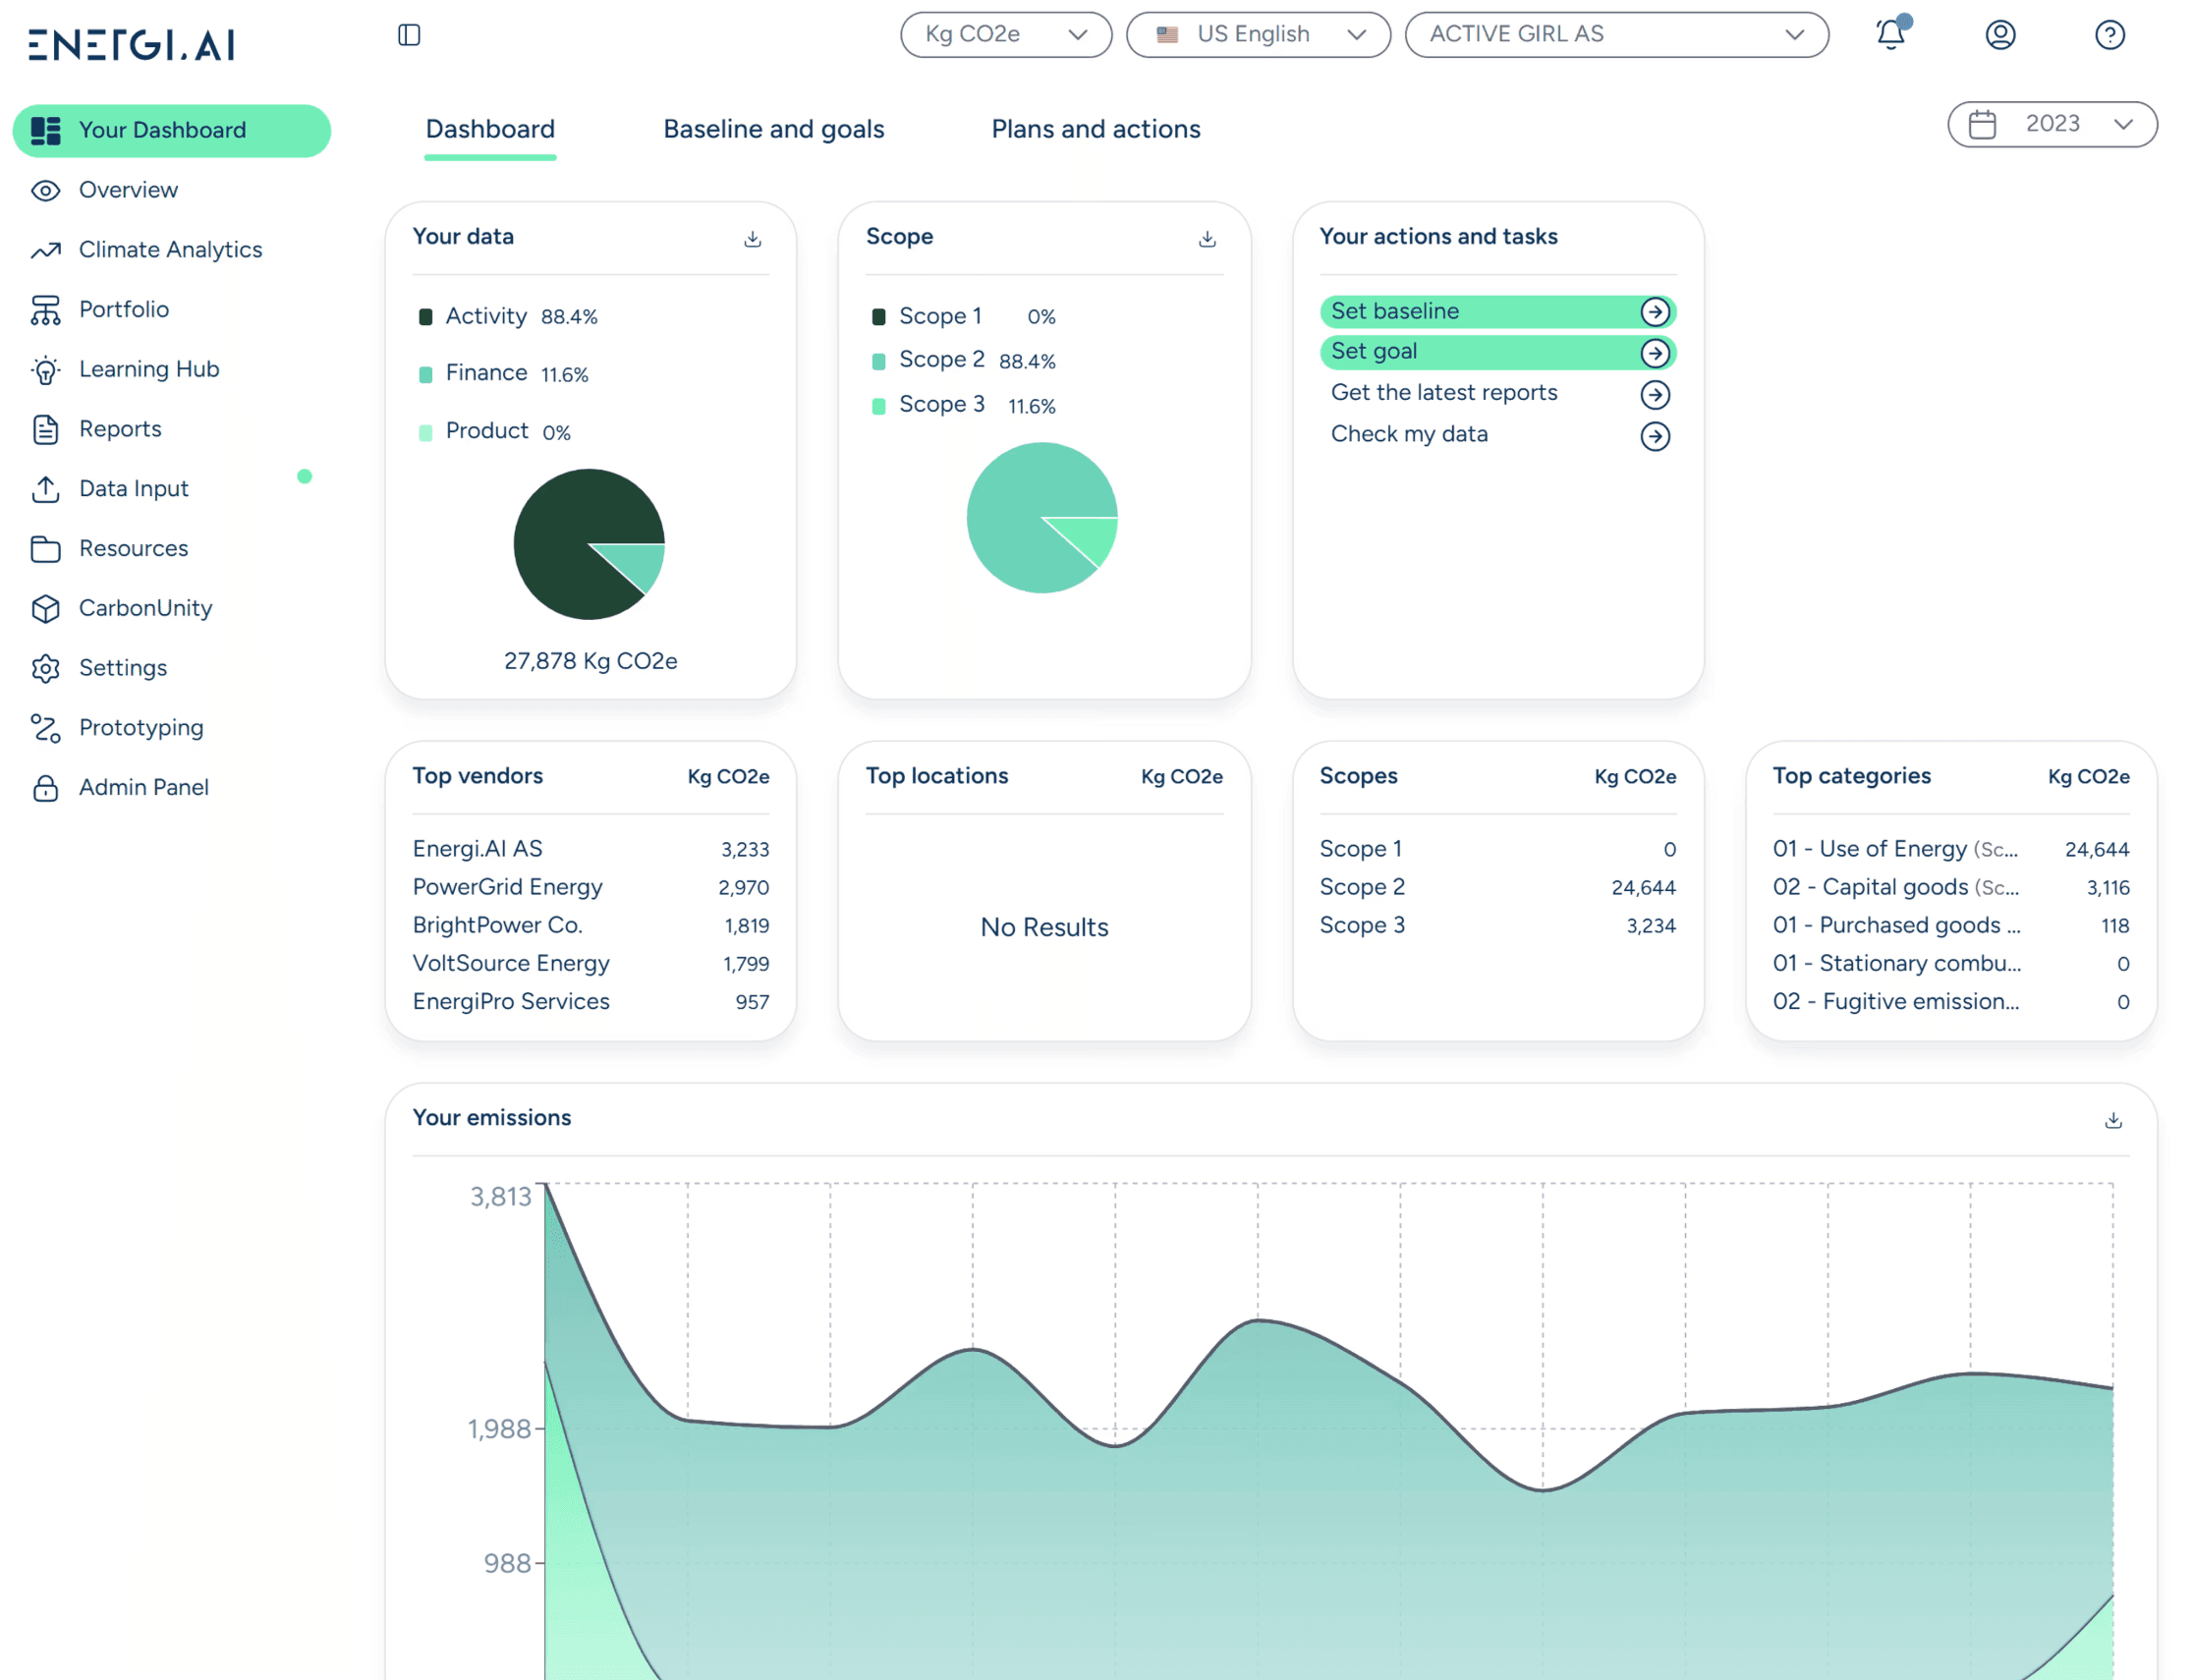The height and width of the screenshot is (1680, 2193).
Task: Select the Portfolio sidebar icon
Action: click(x=45, y=309)
